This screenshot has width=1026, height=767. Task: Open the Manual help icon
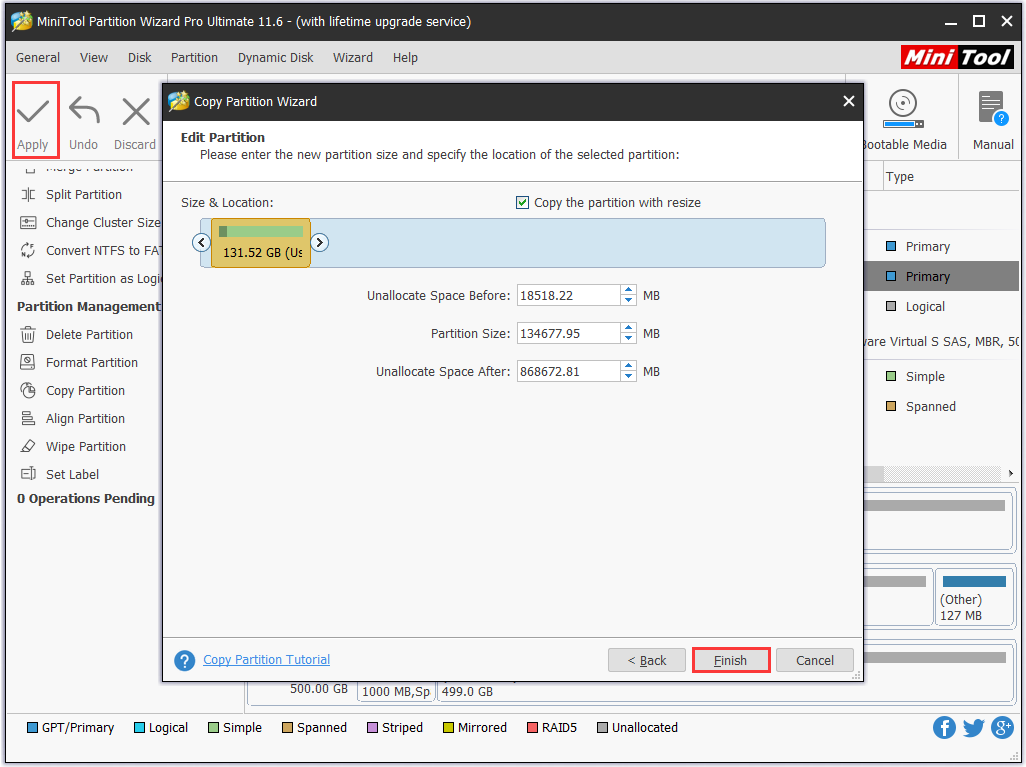[x=993, y=109]
